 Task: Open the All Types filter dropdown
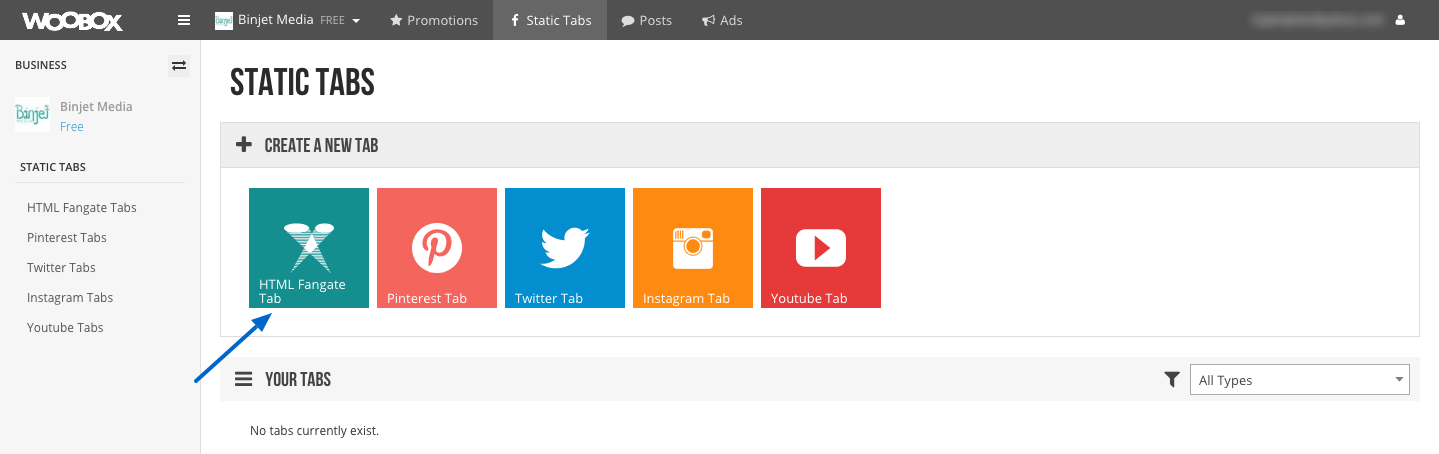pyautogui.click(x=1300, y=380)
